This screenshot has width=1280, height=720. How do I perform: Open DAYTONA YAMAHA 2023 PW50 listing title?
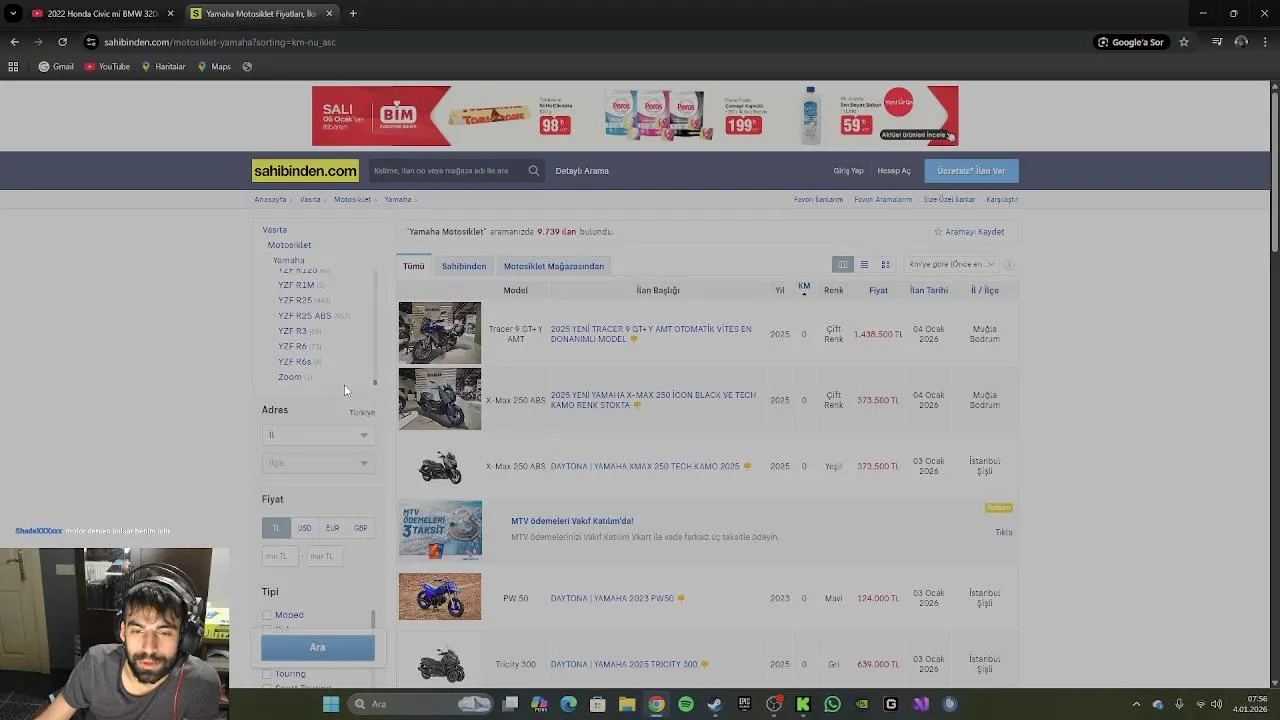pyautogui.click(x=612, y=598)
